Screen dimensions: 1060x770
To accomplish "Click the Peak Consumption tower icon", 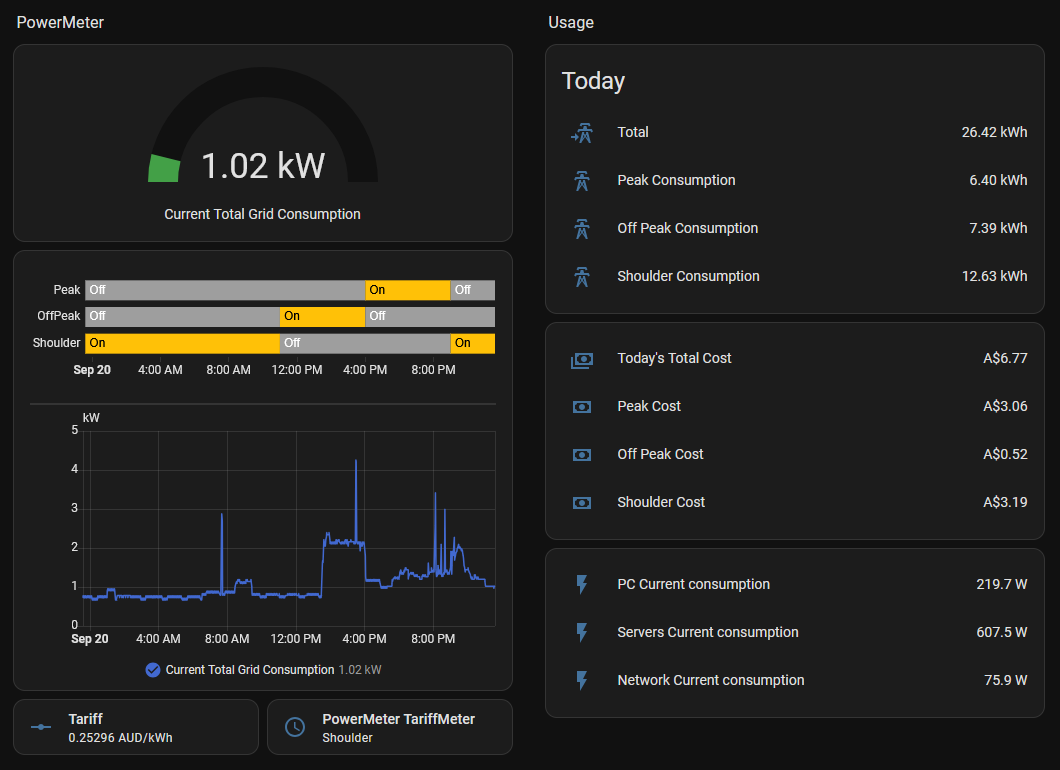I will [x=581, y=181].
